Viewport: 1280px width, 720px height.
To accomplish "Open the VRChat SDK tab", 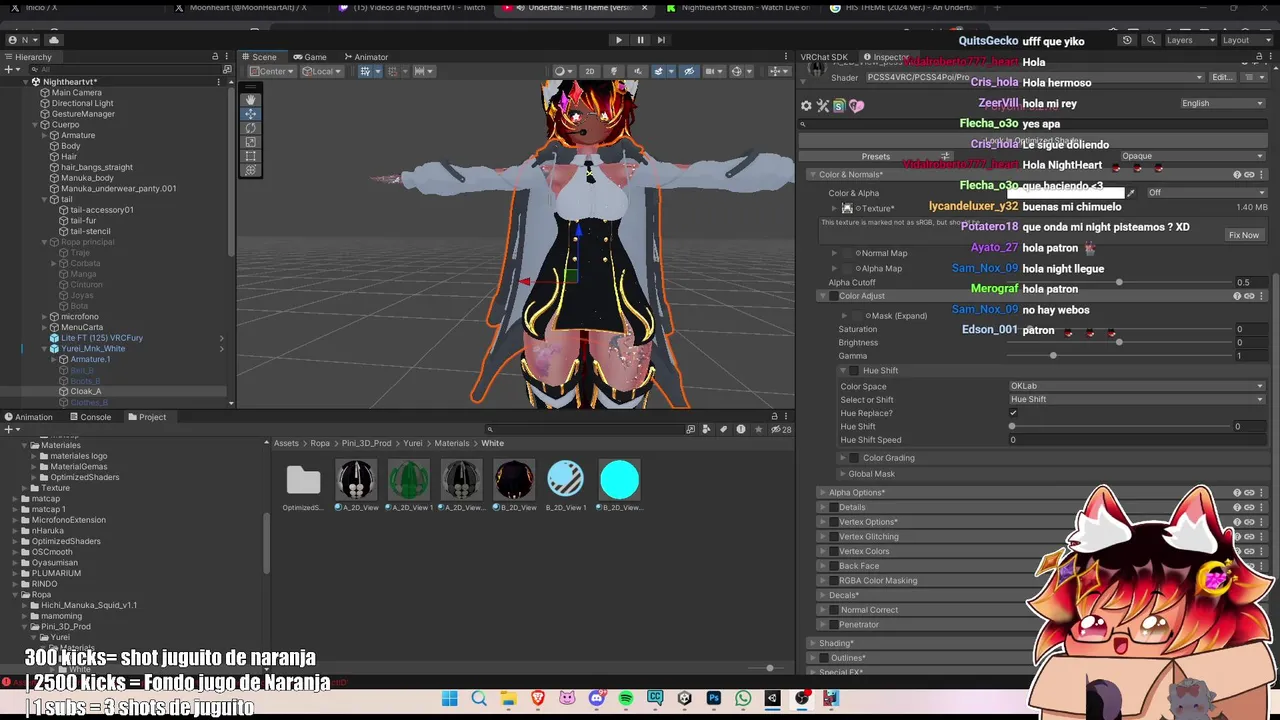I will [824, 57].
